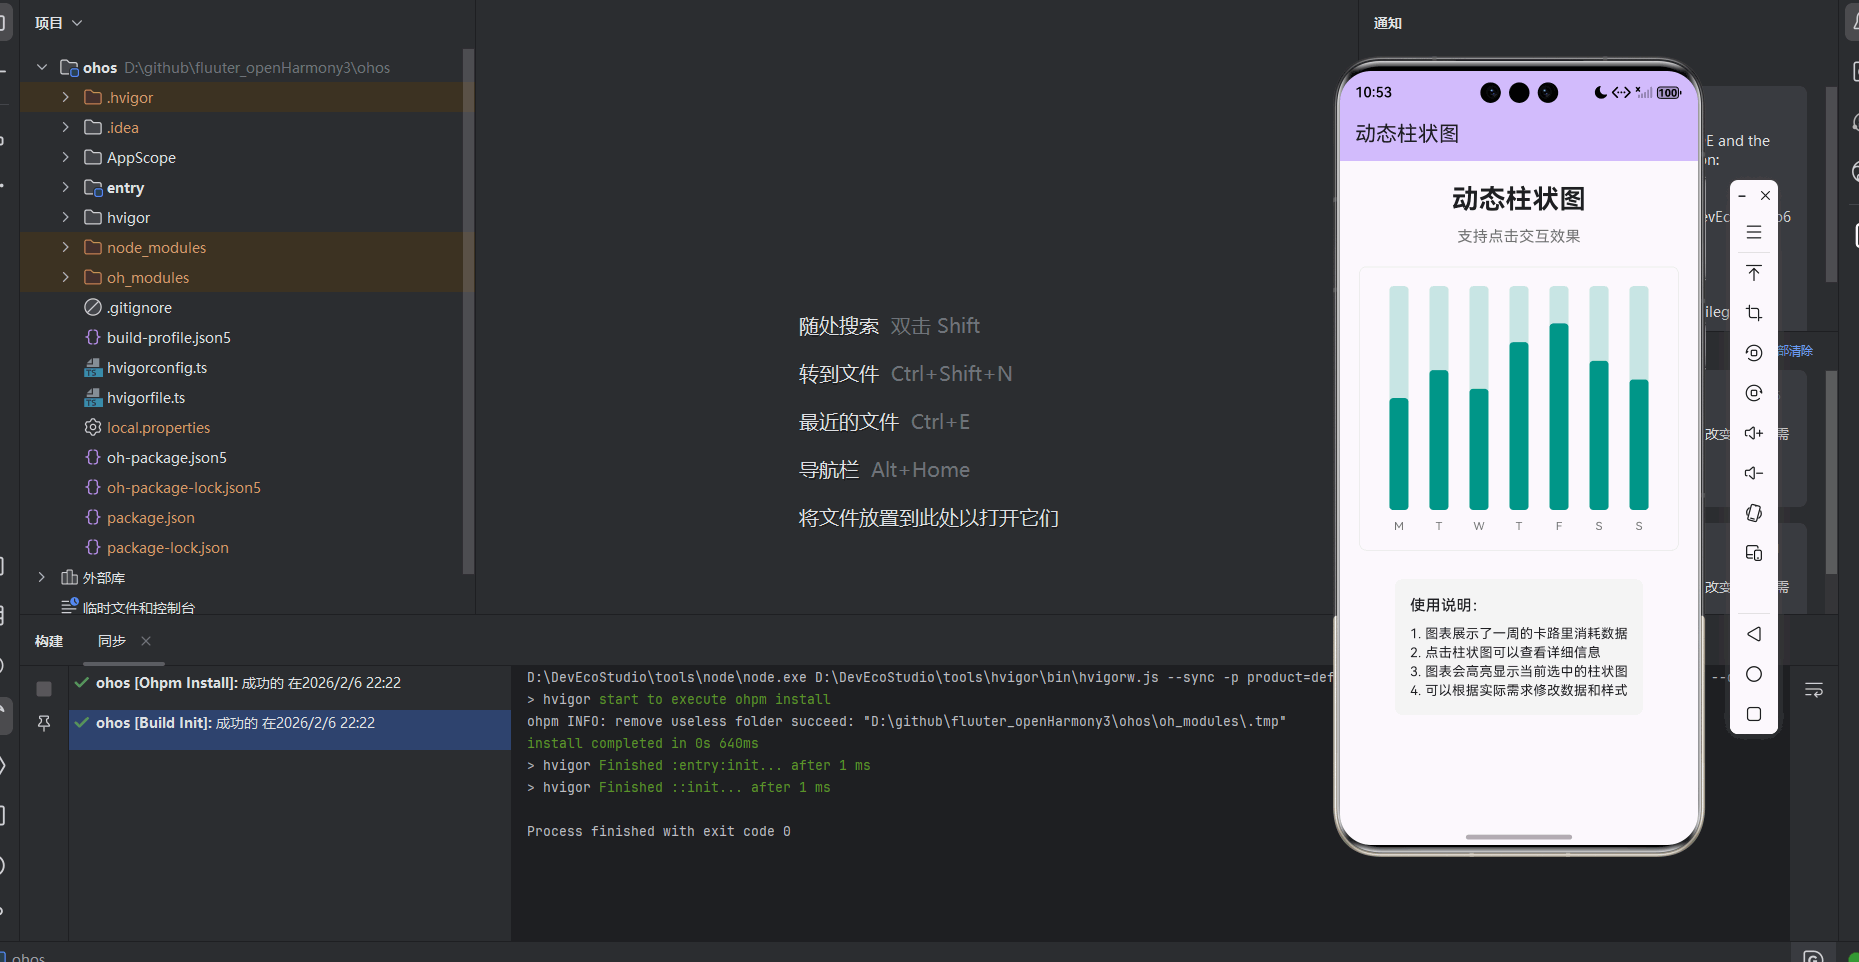Image resolution: width=1859 pixels, height=962 pixels.
Task: Click the emulator always-on-top pin icon
Action: (1754, 273)
